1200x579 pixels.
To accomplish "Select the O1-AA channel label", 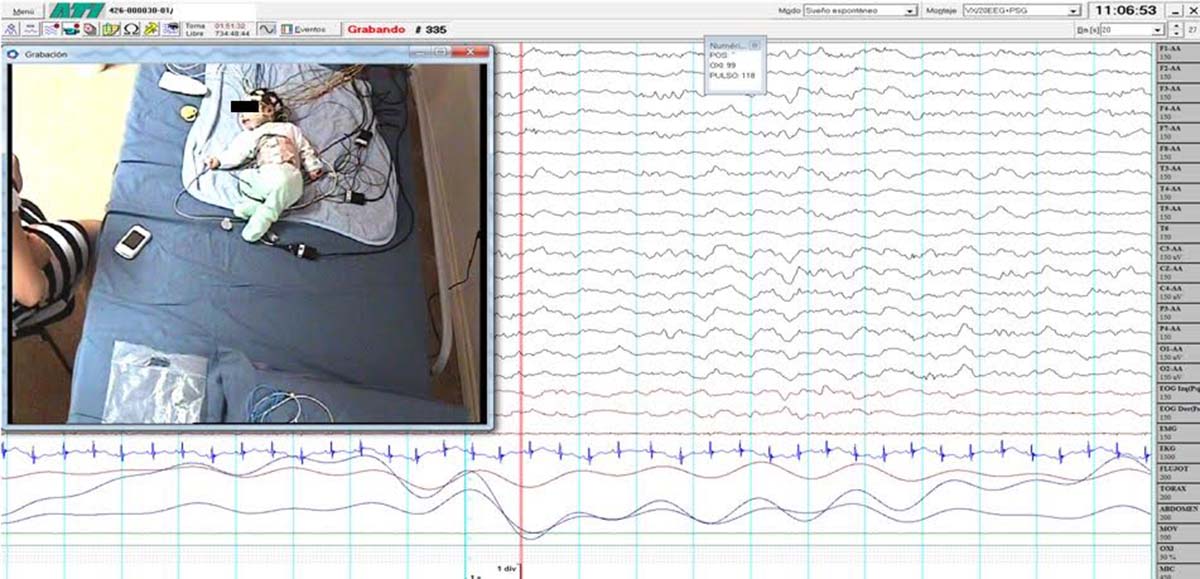I will [1176, 351].
